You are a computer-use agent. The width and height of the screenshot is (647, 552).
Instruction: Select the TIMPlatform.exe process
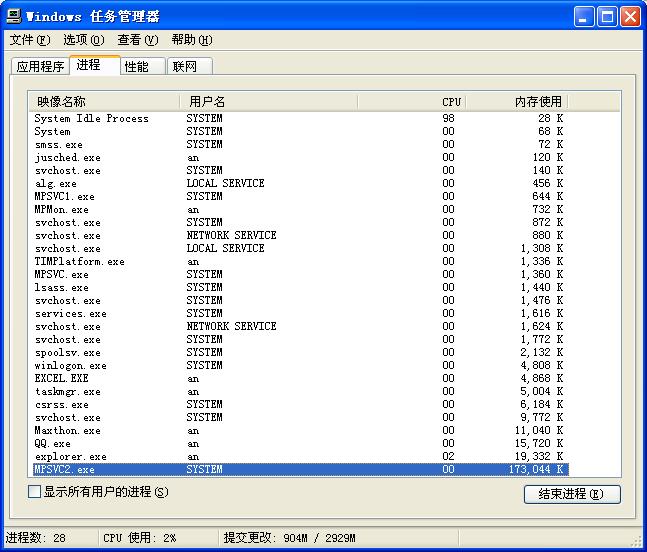(300, 262)
